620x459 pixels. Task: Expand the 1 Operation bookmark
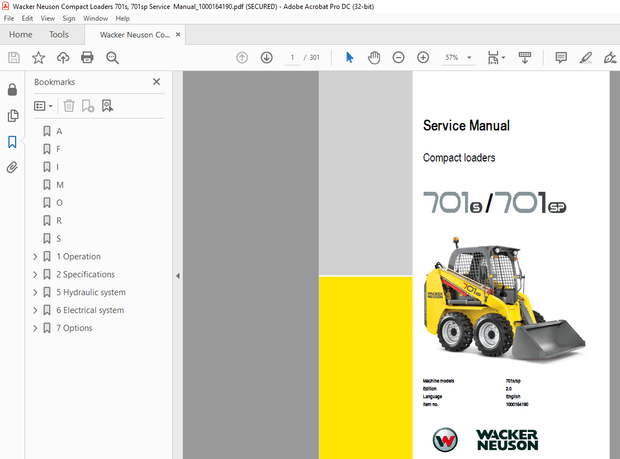coord(35,257)
